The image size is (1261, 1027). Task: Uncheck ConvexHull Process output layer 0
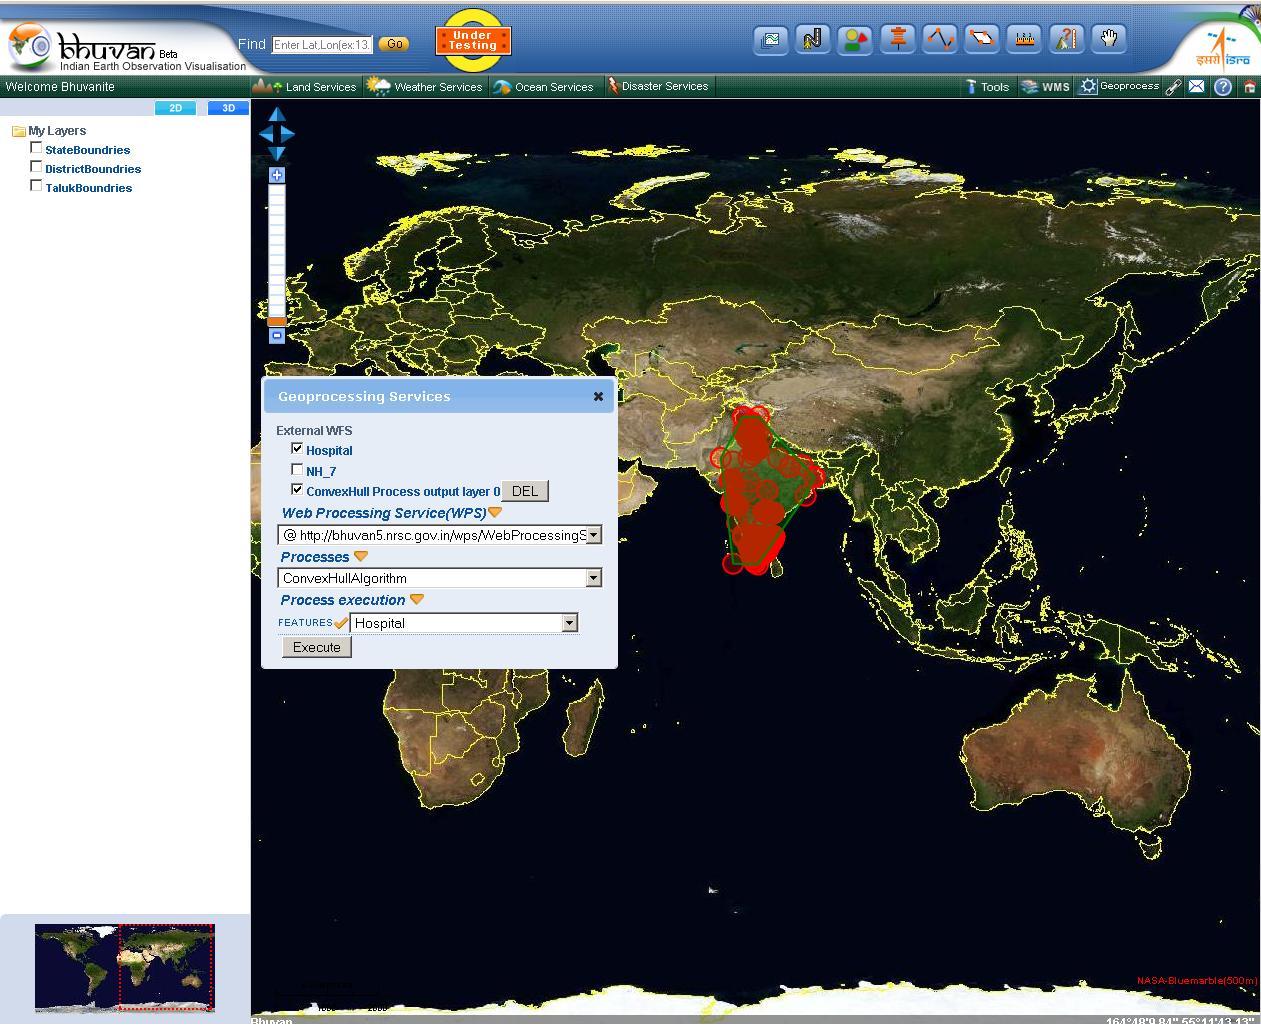[297, 489]
